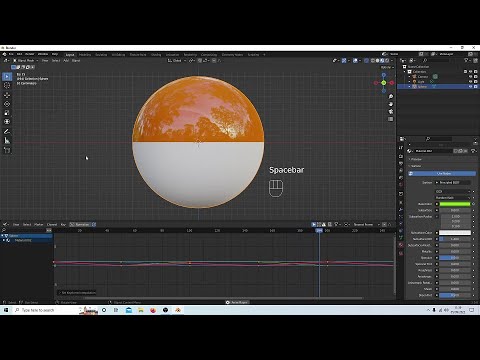Click the Use Nodes button
480x360 pixels.
pos(442,174)
